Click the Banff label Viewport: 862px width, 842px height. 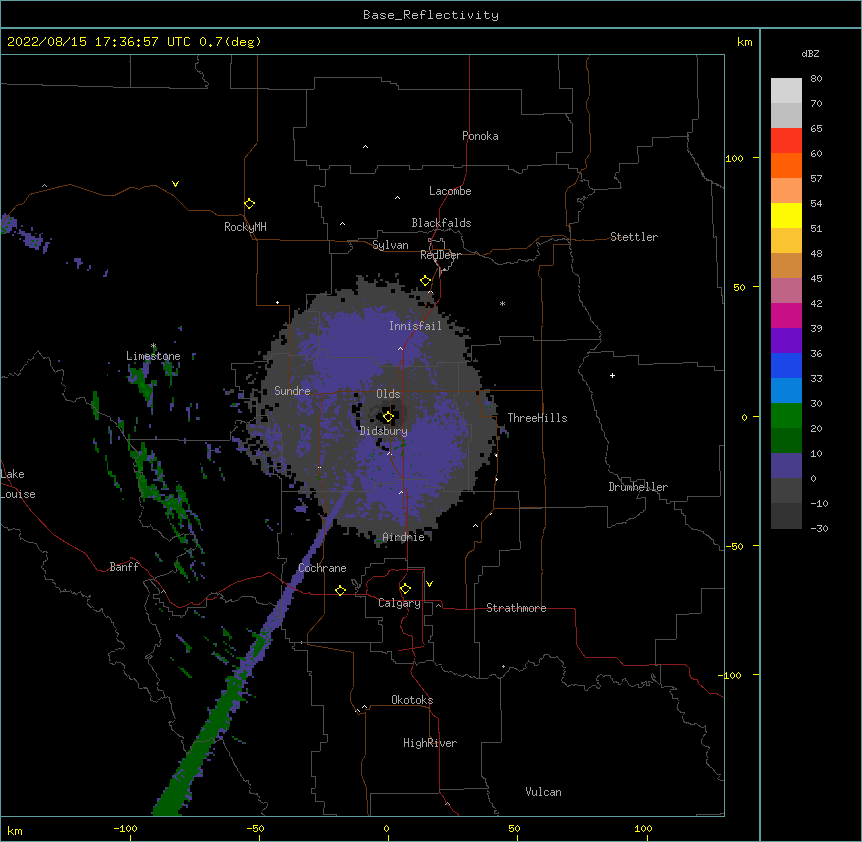[x=124, y=567]
